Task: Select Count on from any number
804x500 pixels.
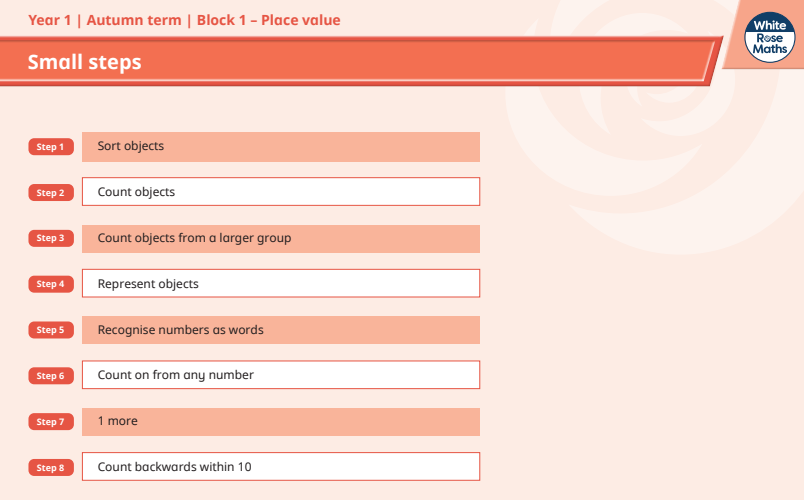Action: [280, 375]
